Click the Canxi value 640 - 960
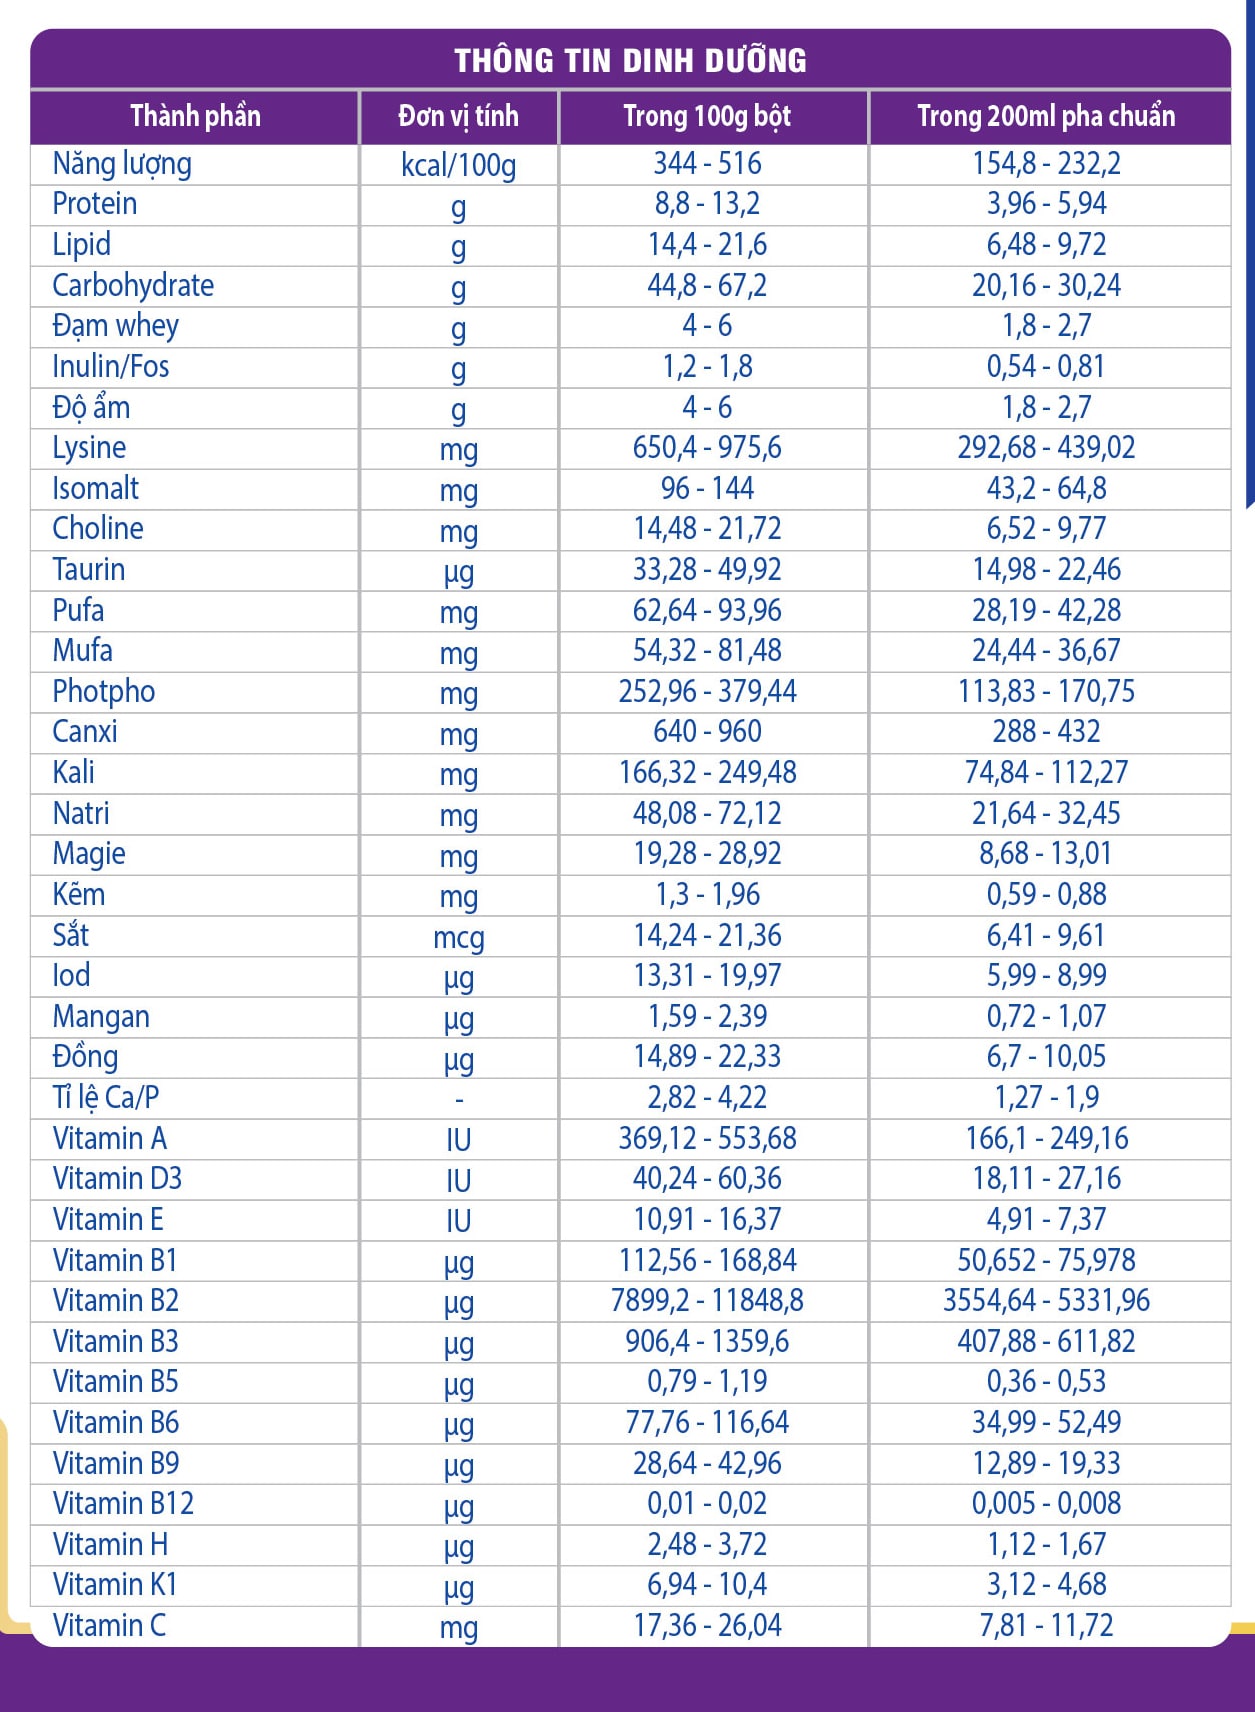Viewport: 1255px width, 1712px height. pos(707,732)
